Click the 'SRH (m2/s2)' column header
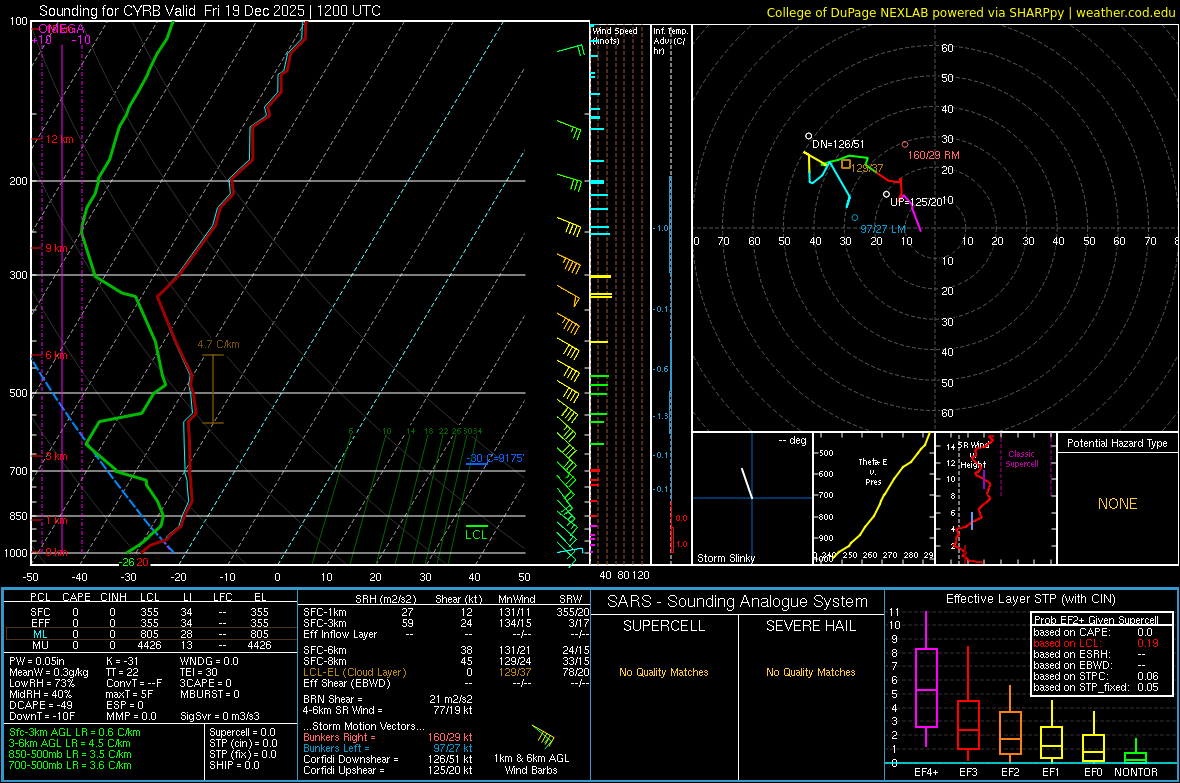Screen dimensions: 1180x783 (x=385, y=599)
